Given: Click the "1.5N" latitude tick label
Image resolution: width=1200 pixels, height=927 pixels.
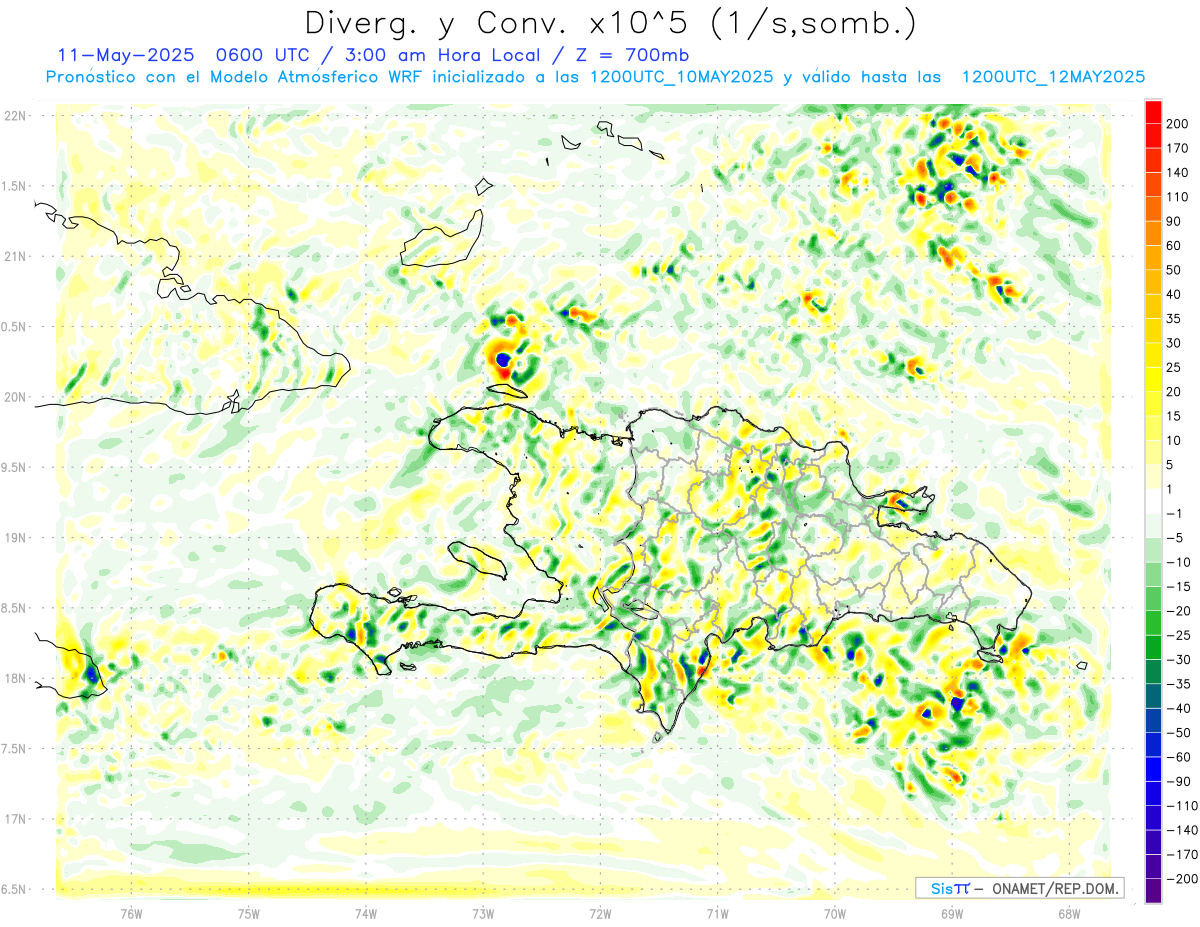Looking at the screenshot, I should (15, 186).
